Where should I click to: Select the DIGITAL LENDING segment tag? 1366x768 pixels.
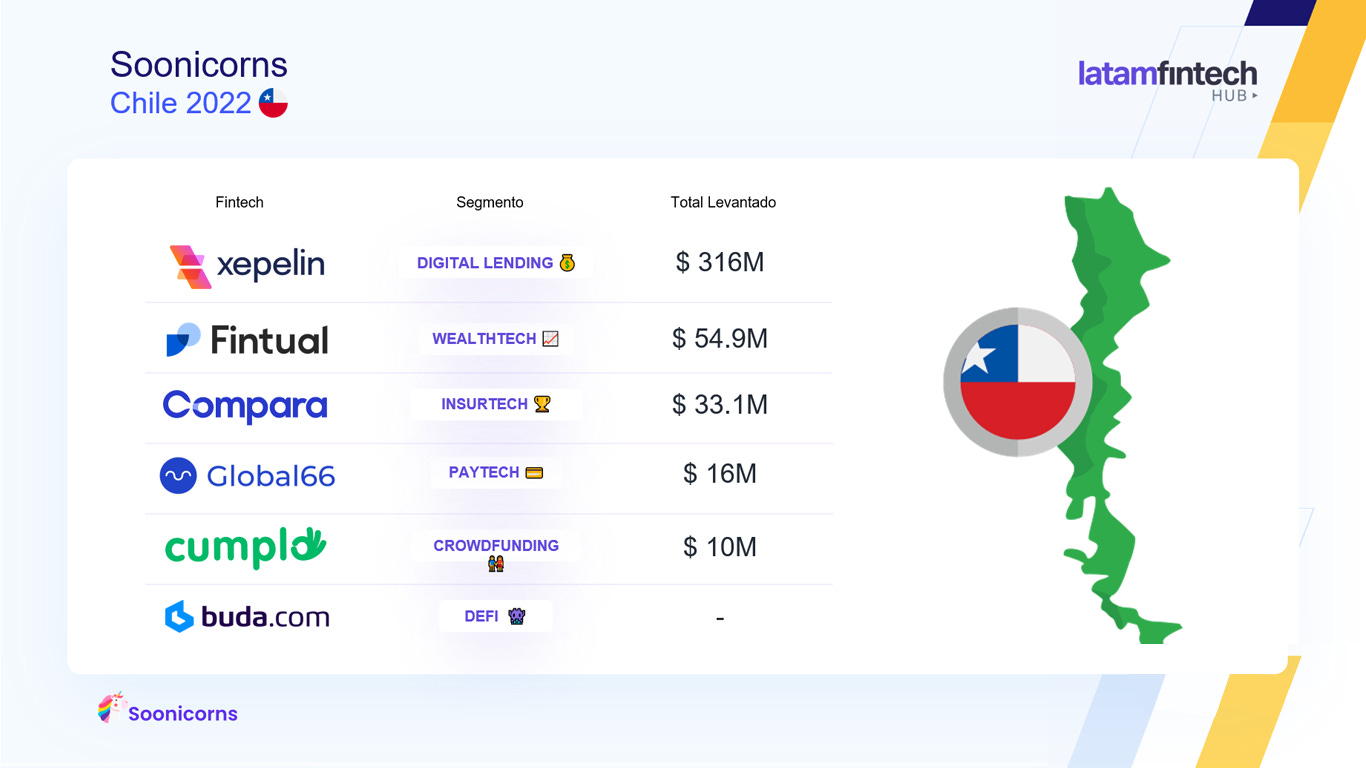coord(495,263)
